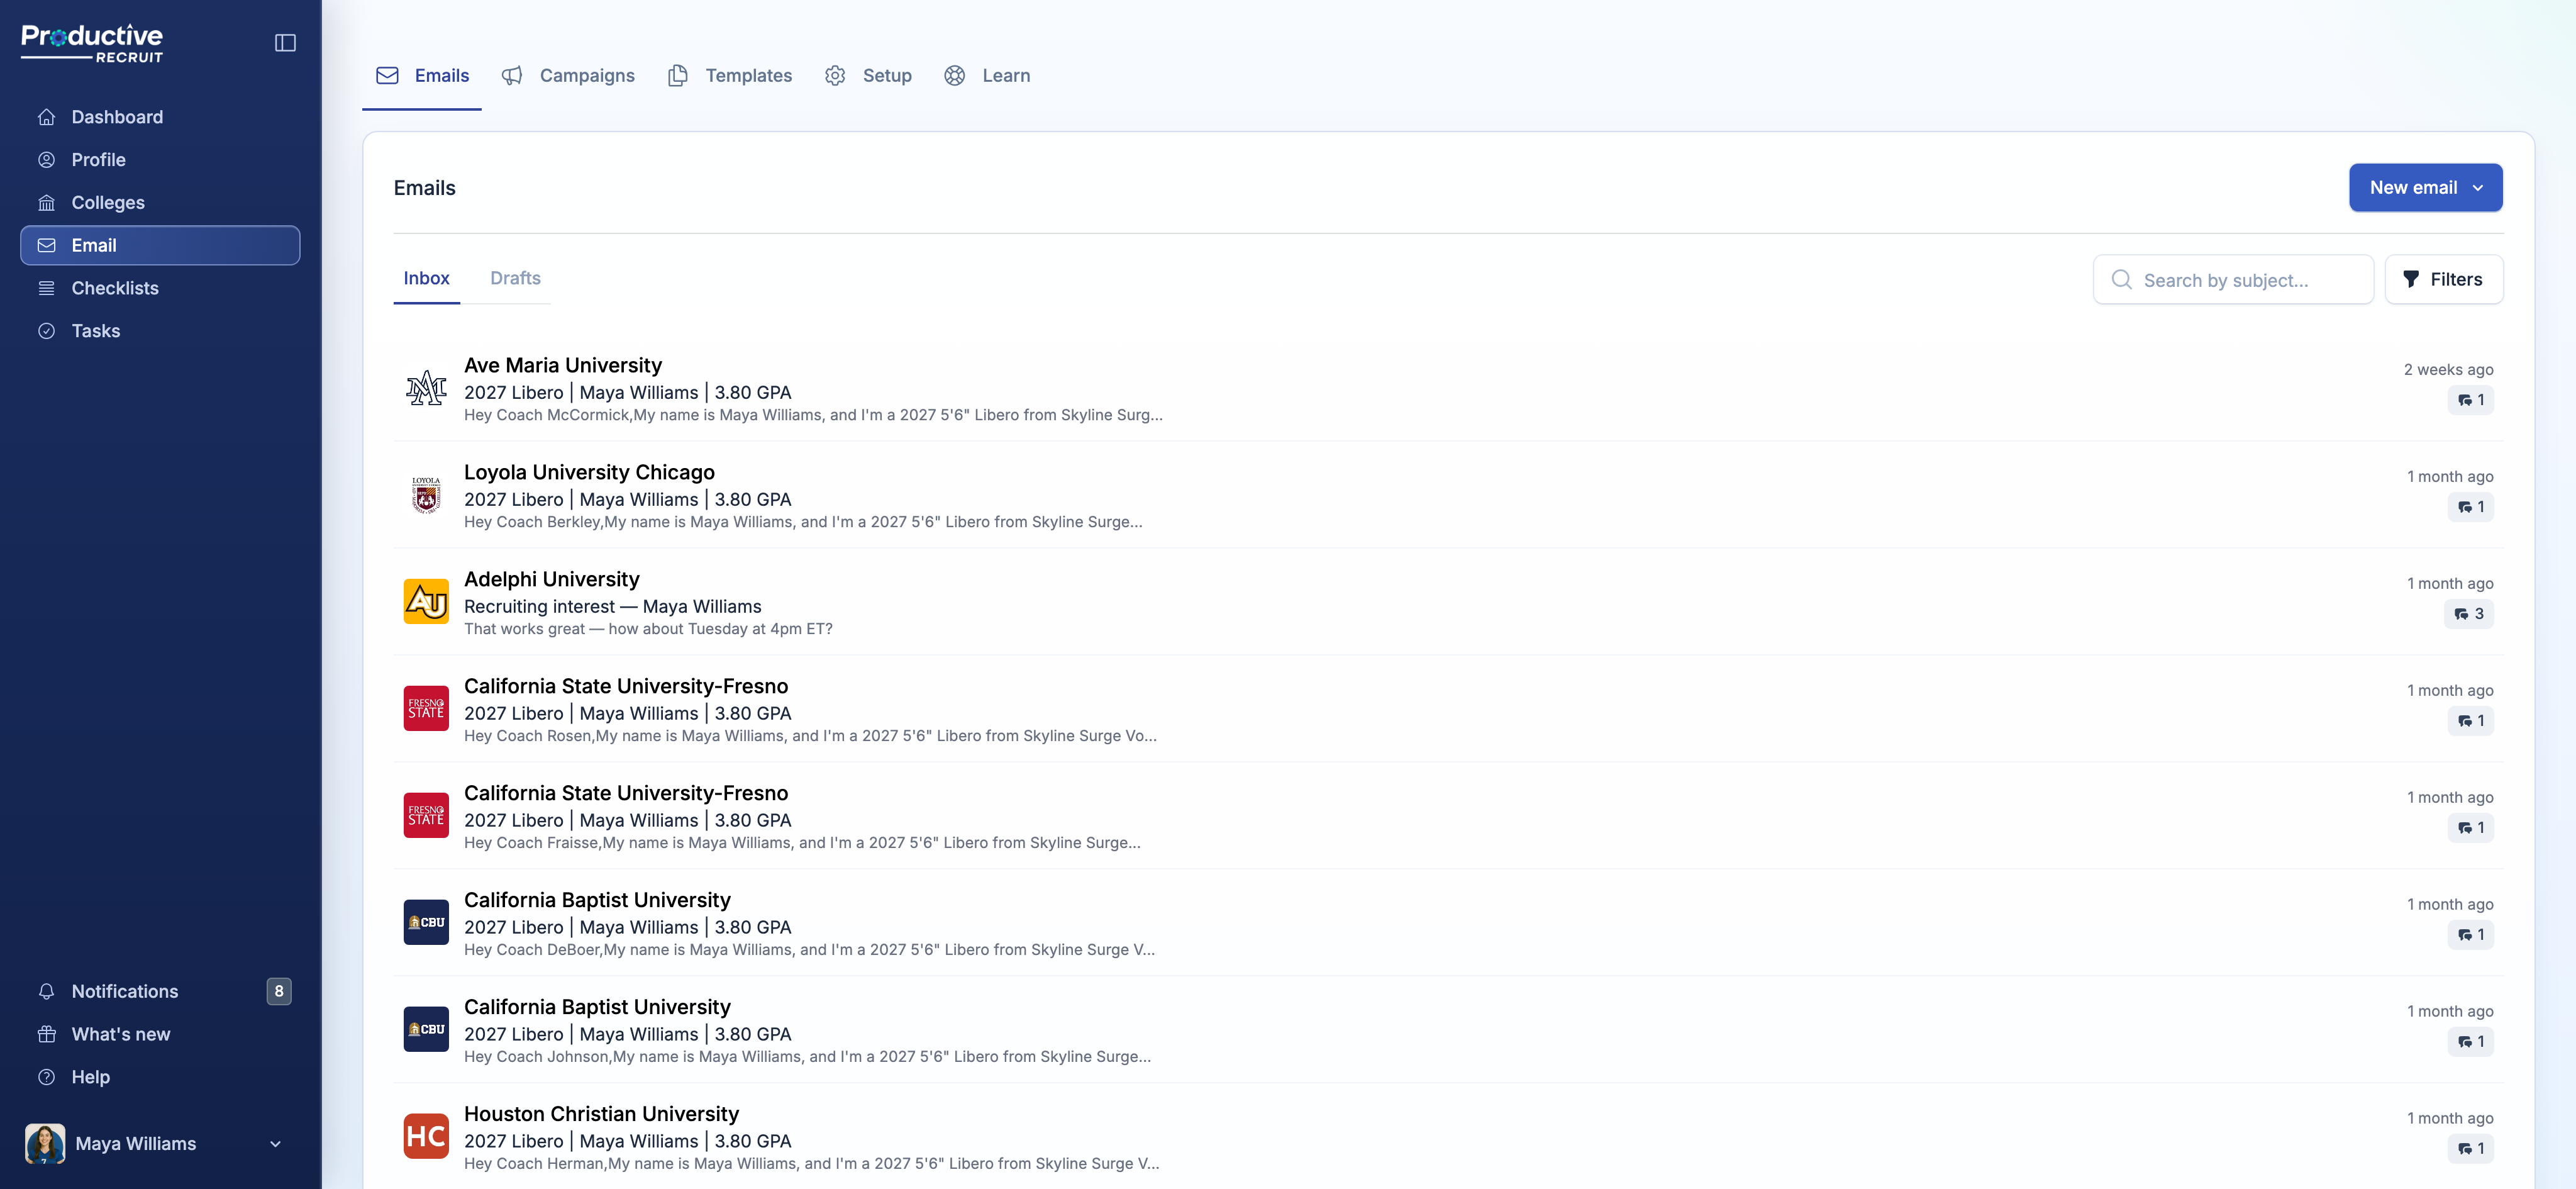
Task: Click the Learn lifebuoy icon
Action: tap(955, 76)
